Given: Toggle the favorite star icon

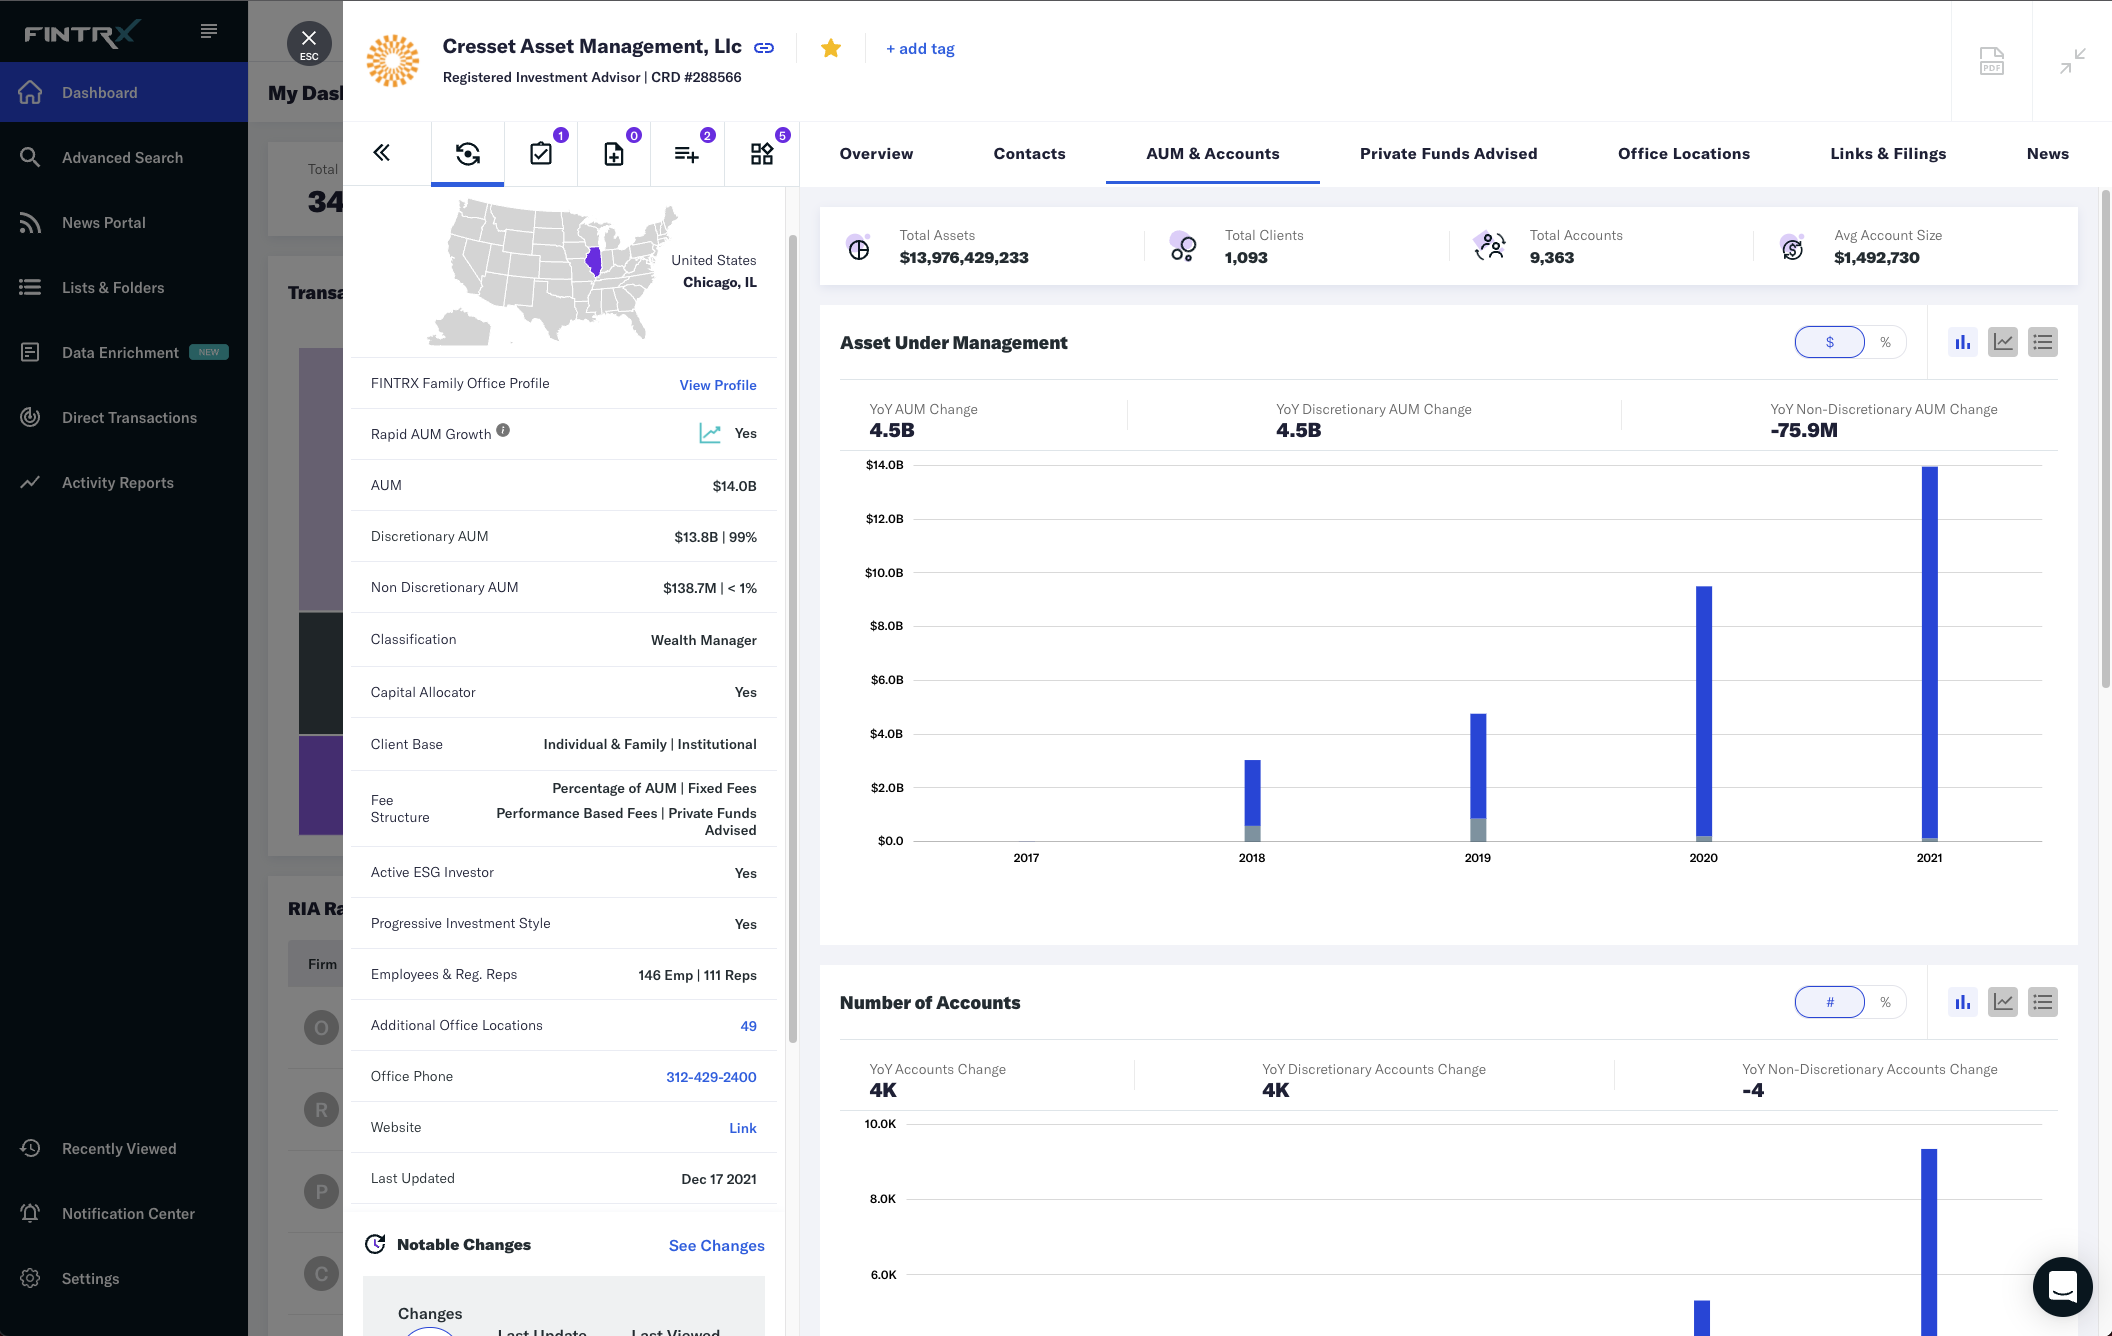Looking at the screenshot, I should coord(831,48).
